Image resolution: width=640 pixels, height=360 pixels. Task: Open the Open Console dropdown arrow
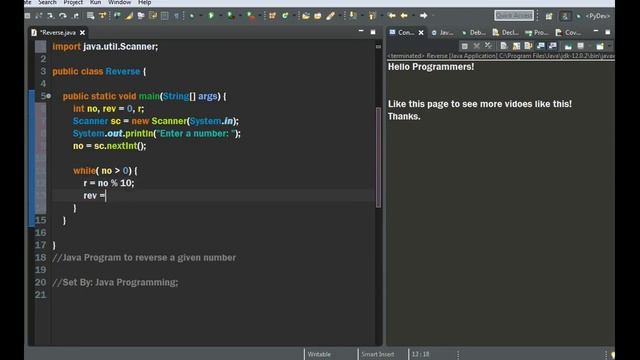(x=609, y=46)
